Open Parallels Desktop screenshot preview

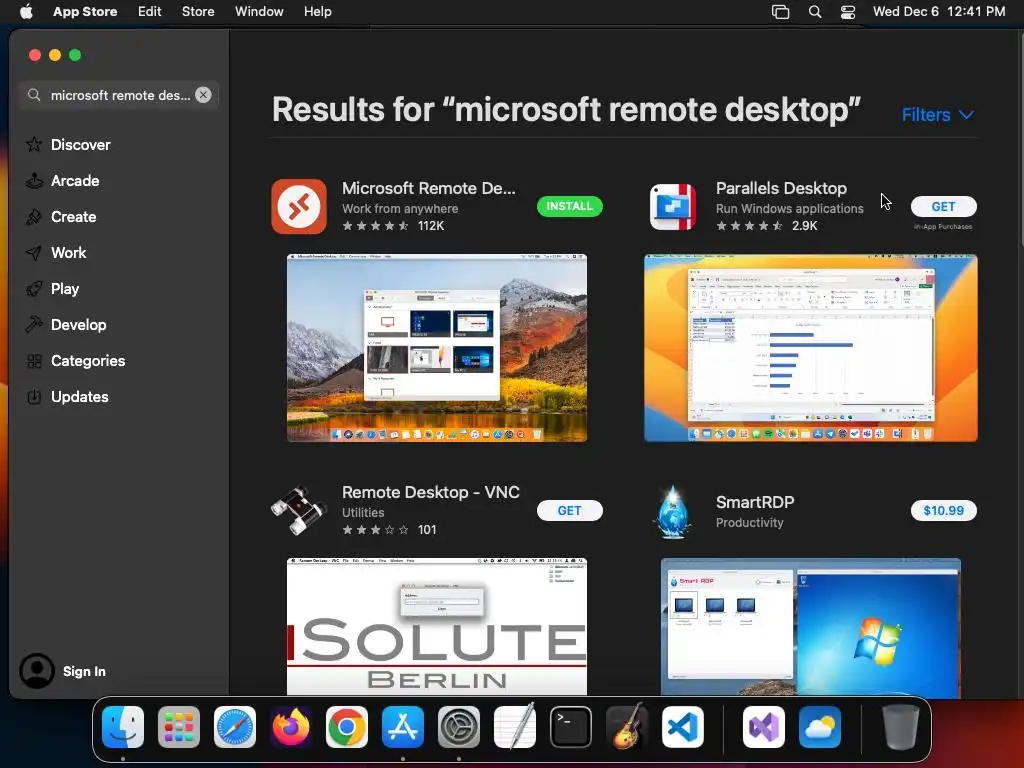pos(810,348)
